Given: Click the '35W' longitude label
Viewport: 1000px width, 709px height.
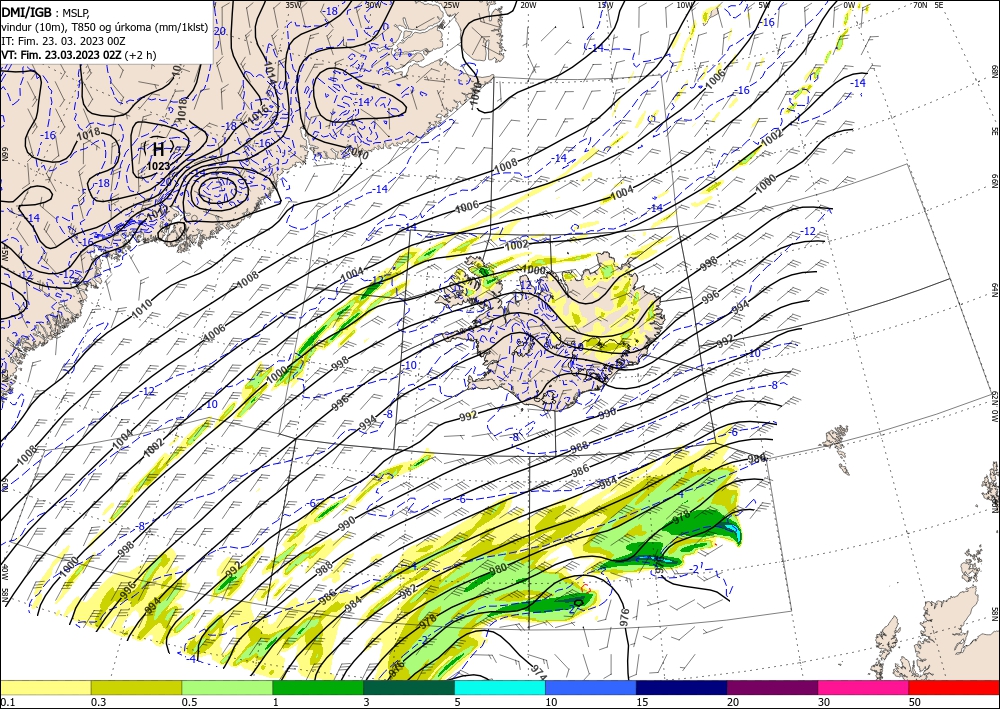Looking at the screenshot, I should coord(293,5).
